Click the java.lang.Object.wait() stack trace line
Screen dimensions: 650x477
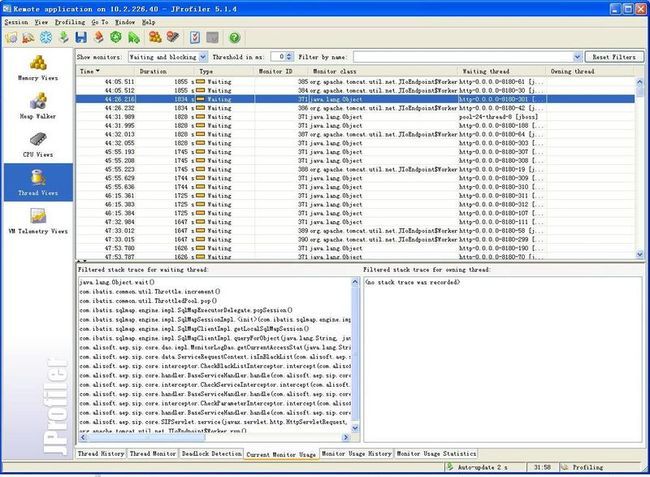[x=116, y=282]
